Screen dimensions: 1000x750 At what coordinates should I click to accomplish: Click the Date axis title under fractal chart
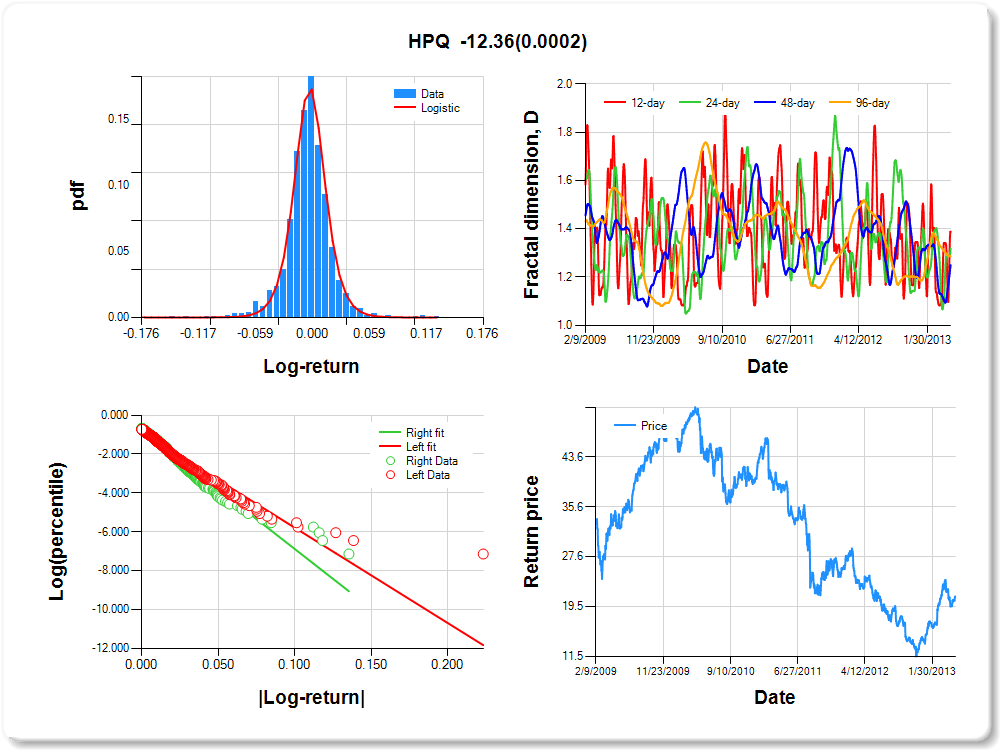tap(767, 366)
